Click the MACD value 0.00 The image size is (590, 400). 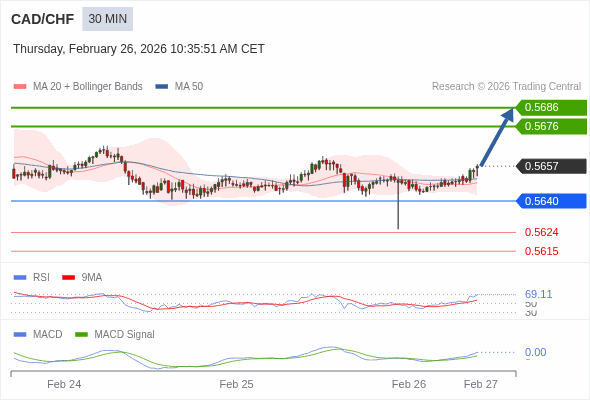(535, 352)
